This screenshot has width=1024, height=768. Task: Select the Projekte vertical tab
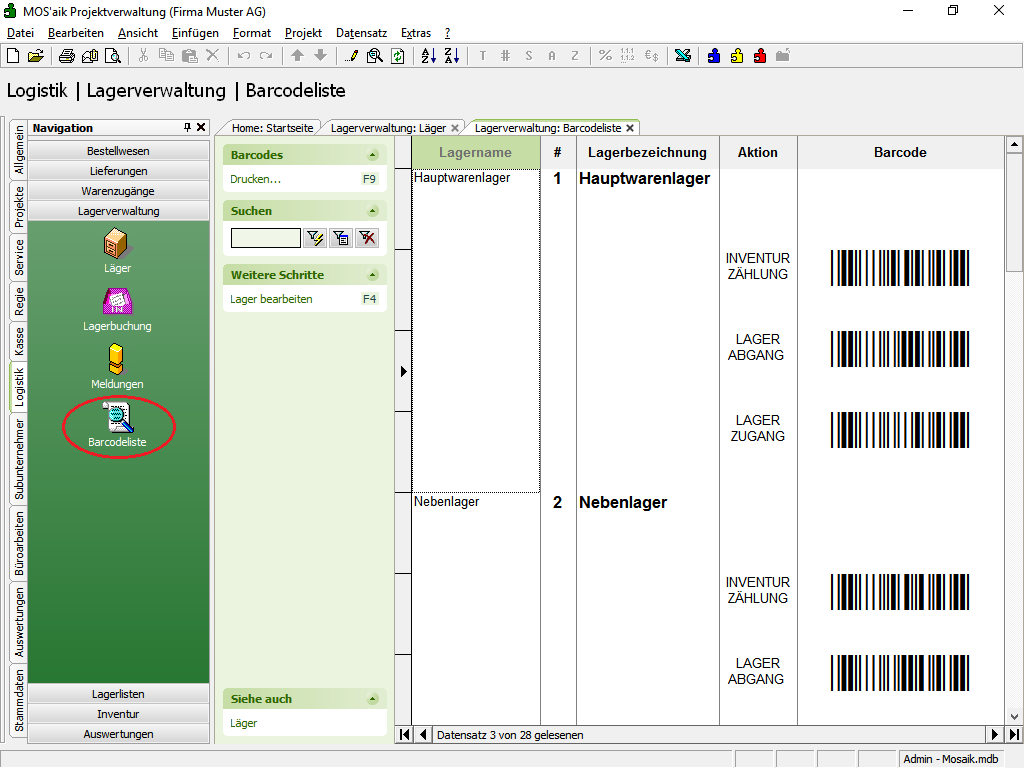click(x=19, y=206)
